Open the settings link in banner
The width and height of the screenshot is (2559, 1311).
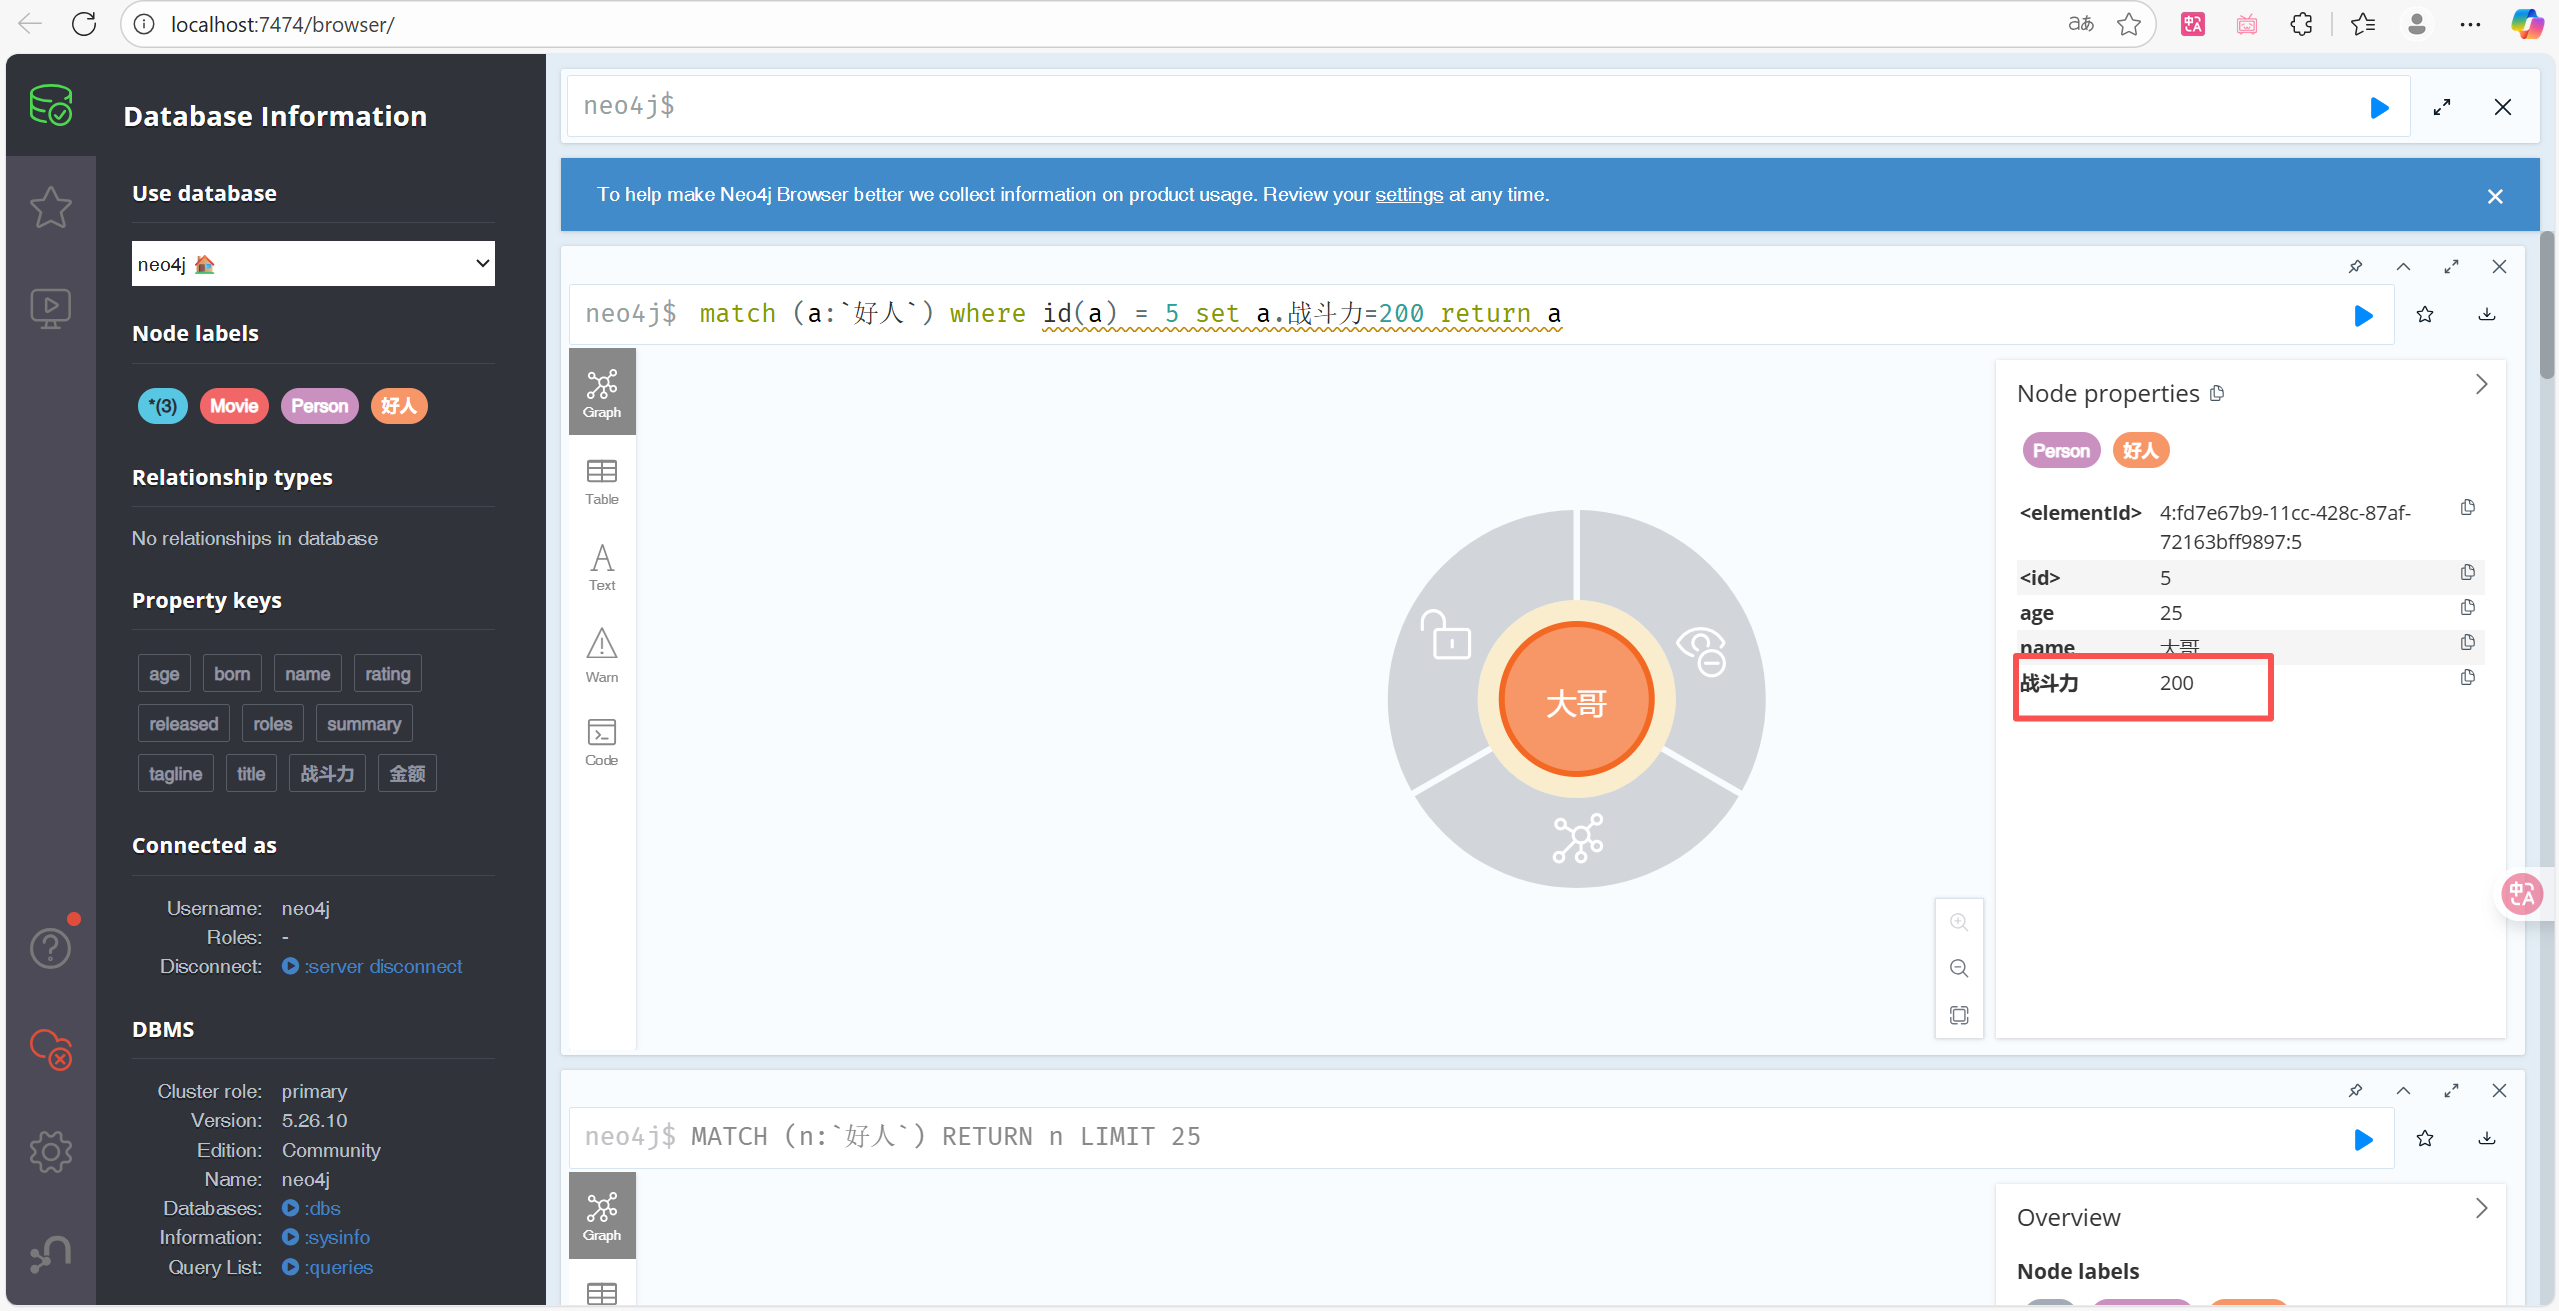click(1408, 195)
